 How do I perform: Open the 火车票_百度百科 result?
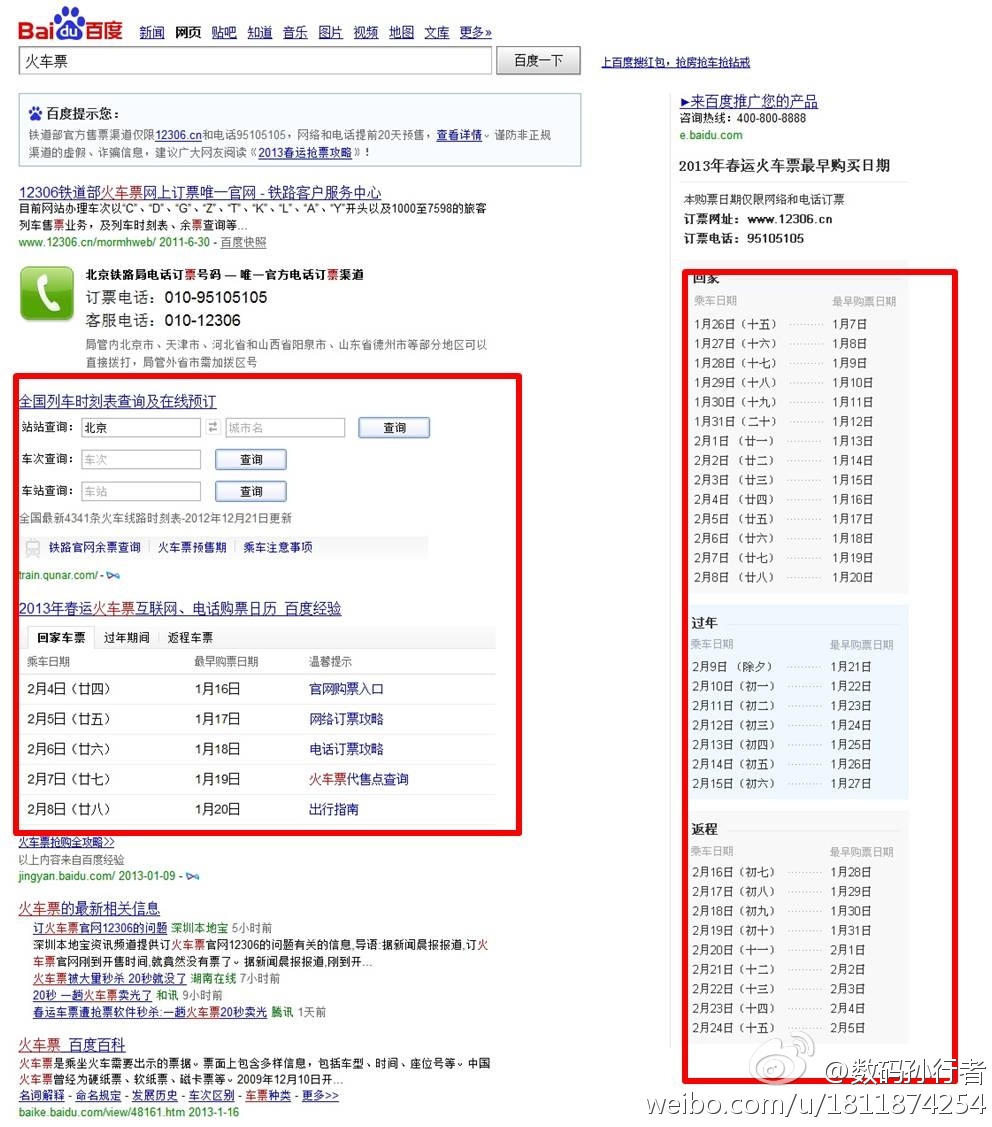pyautogui.click(x=72, y=1045)
